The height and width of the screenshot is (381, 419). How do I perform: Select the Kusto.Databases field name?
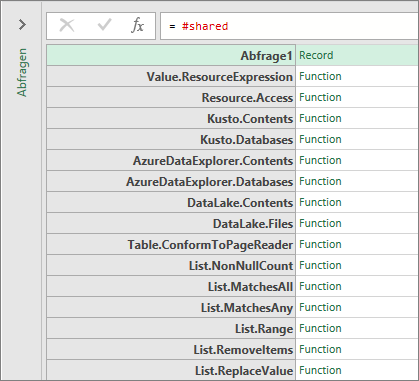[246, 140]
